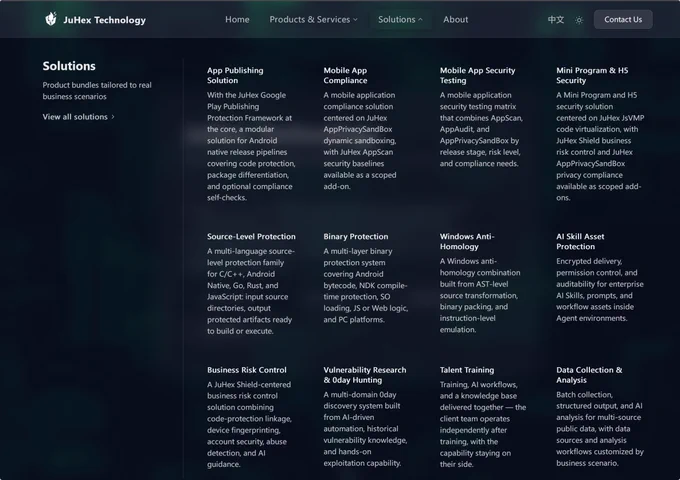Click description starting 'Batch collection, structured output'

point(600,429)
